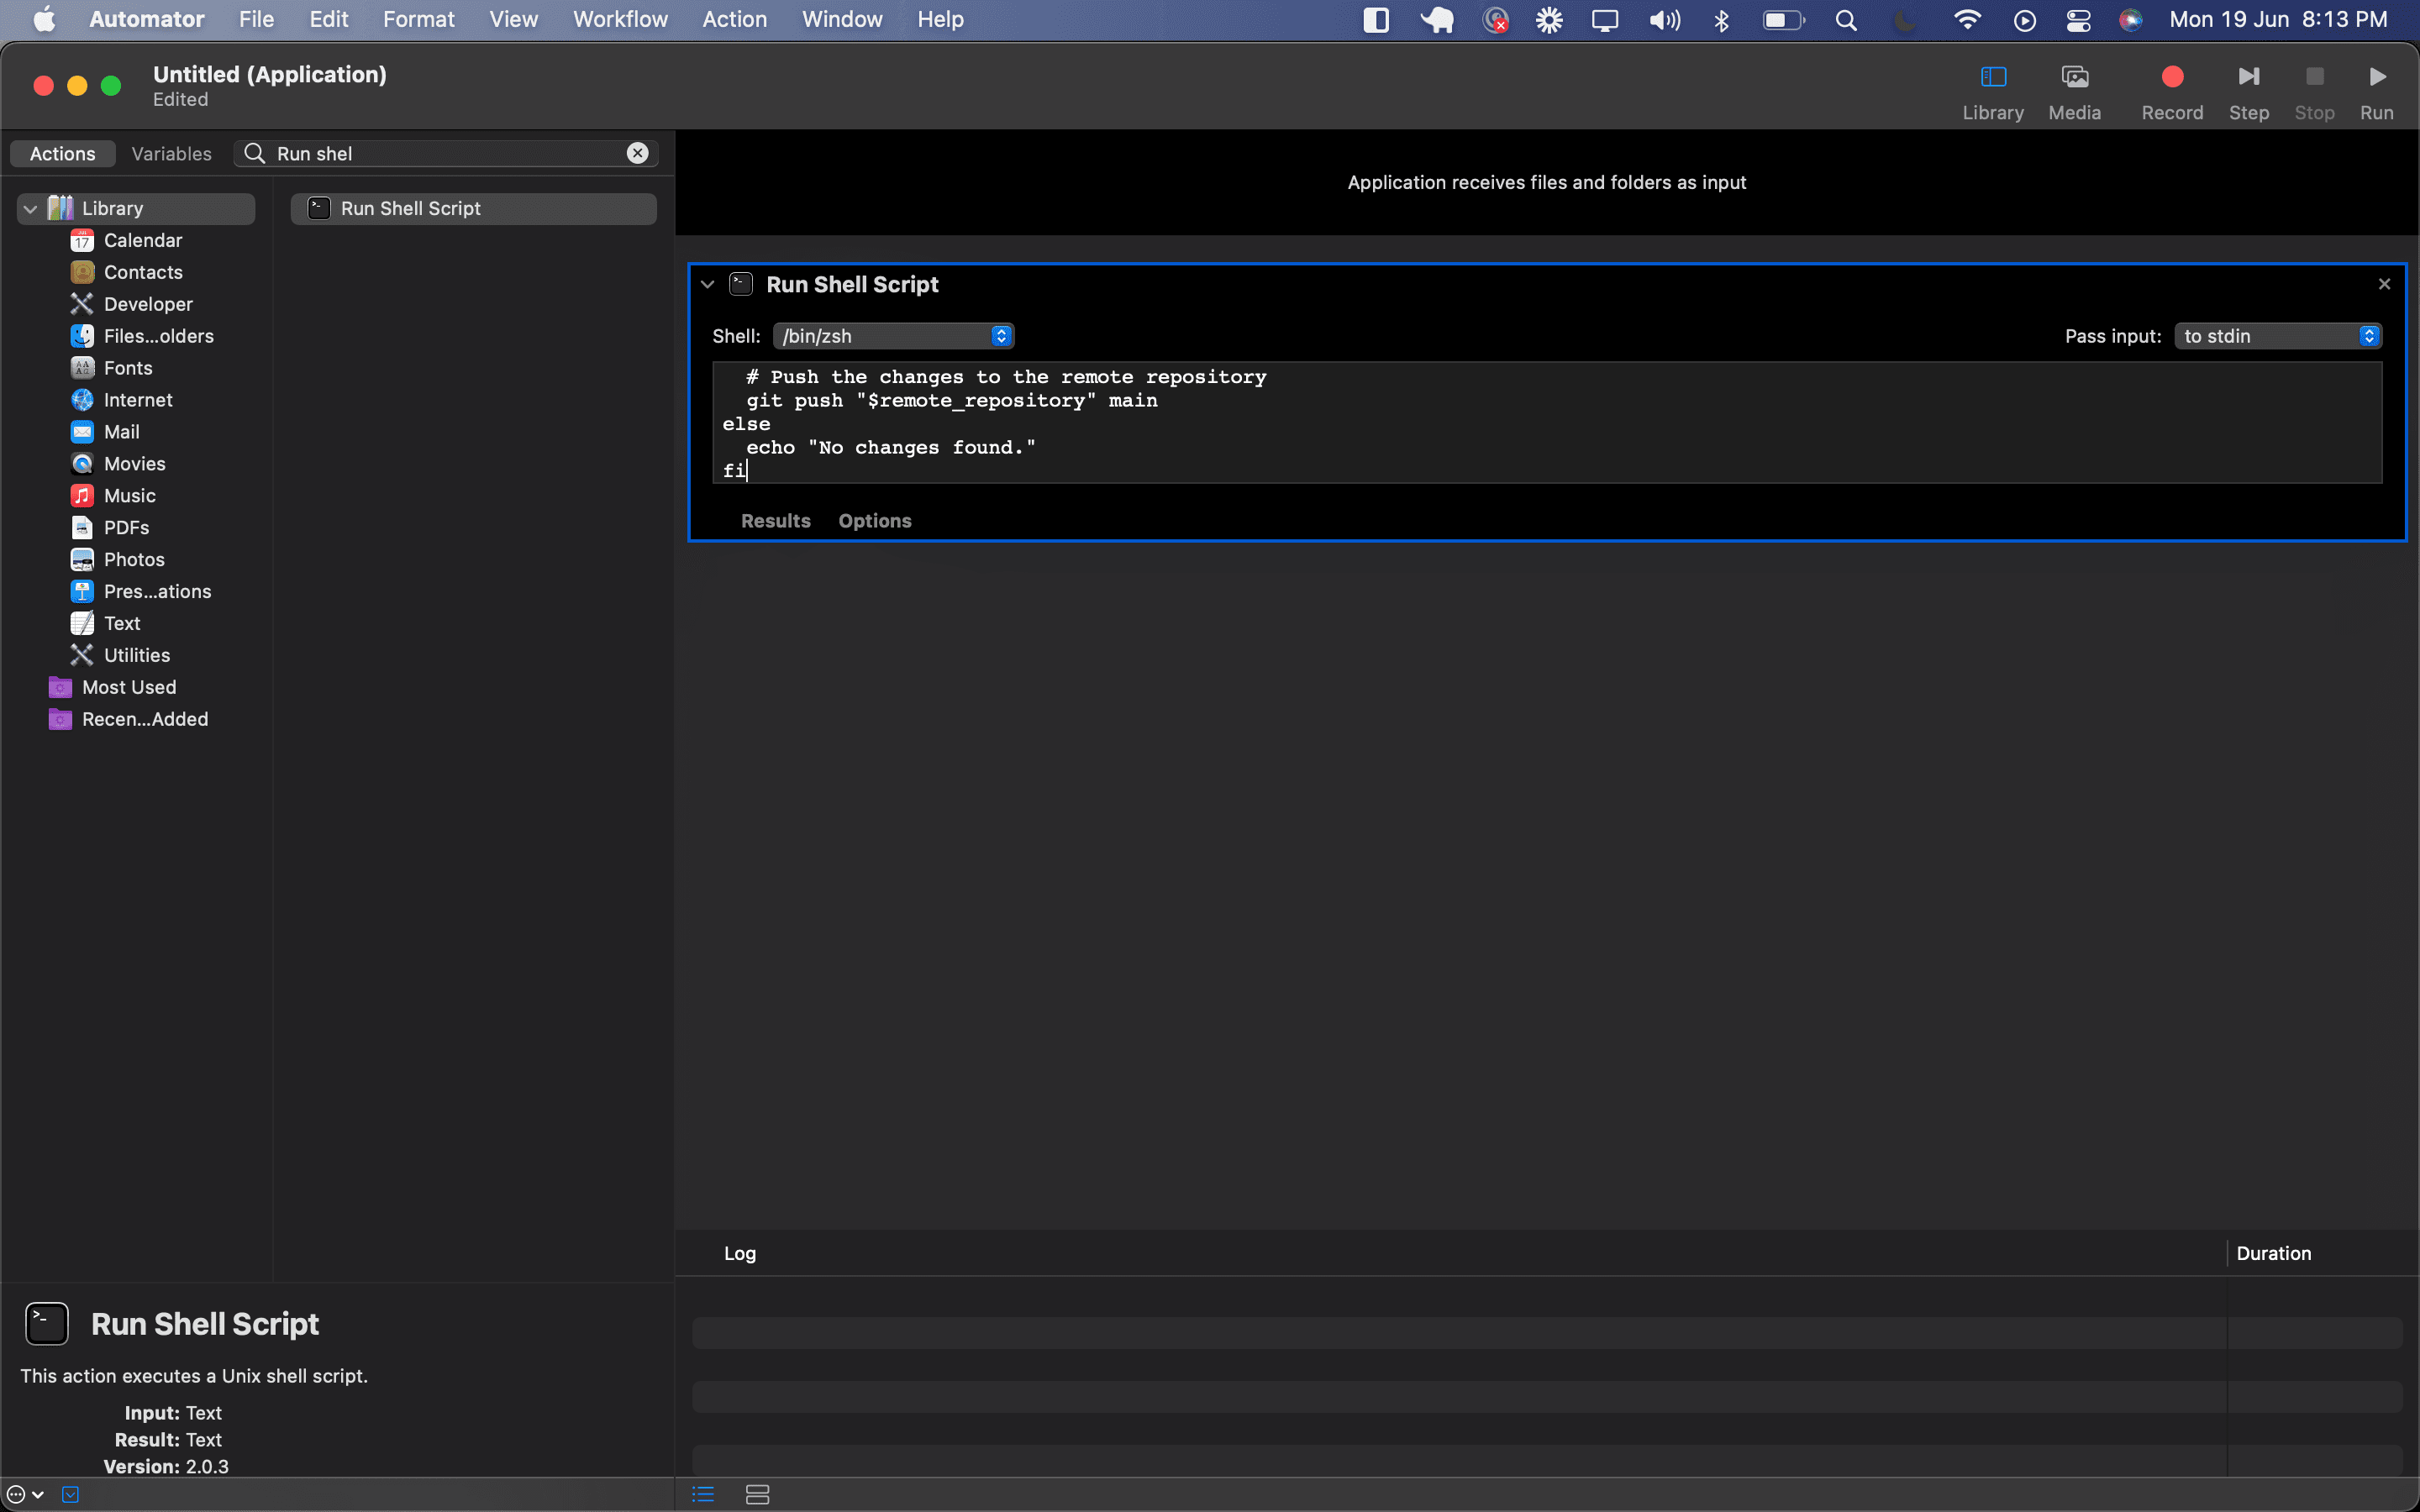Switch to the Actions tab

tap(62, 153)
